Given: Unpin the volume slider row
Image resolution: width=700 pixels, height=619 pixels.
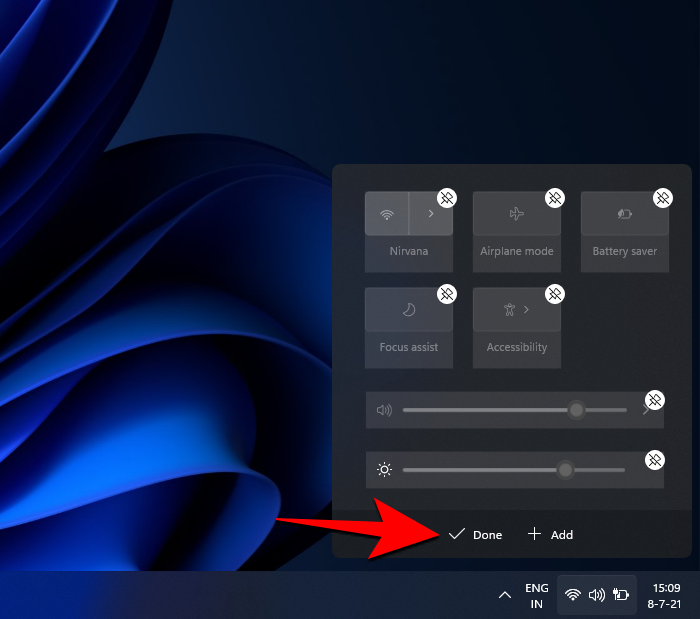Looking at the screenshot, I should click(655, 400).
